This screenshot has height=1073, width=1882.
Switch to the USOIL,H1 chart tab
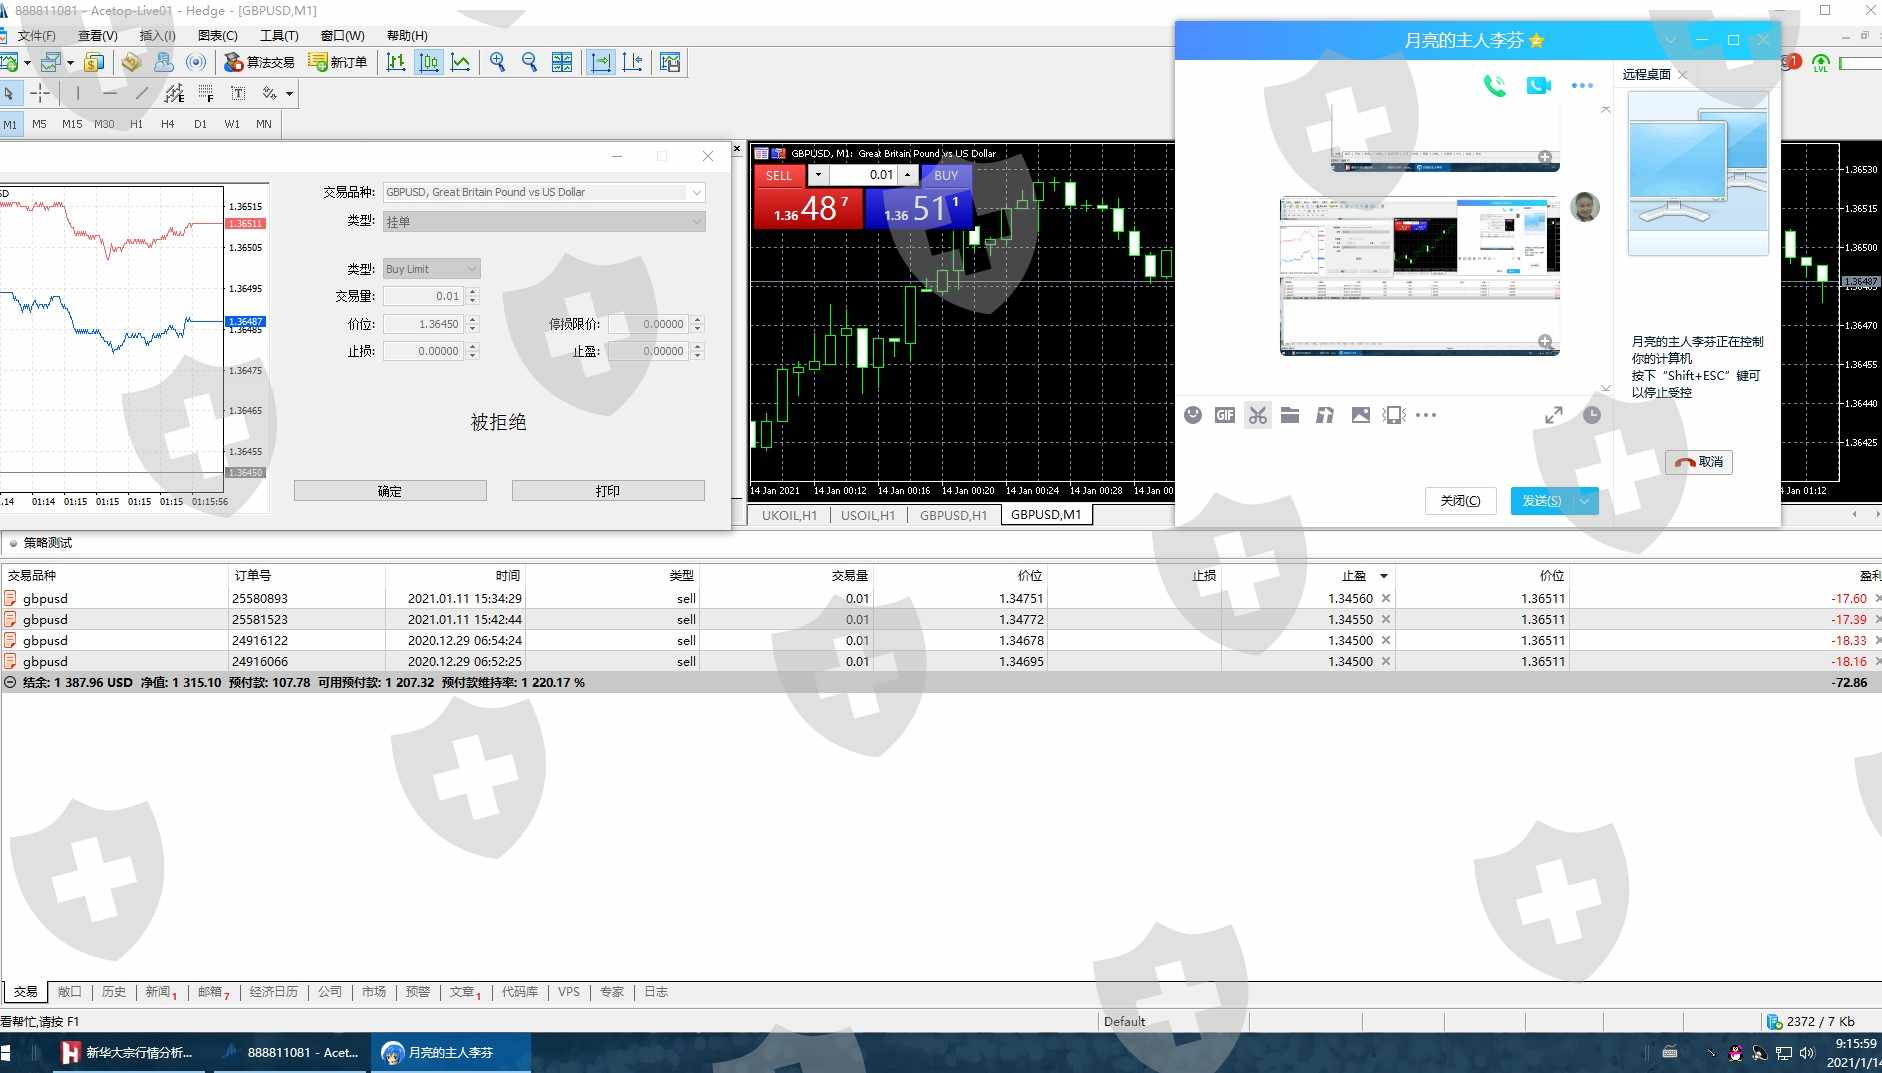pos(867,515)
